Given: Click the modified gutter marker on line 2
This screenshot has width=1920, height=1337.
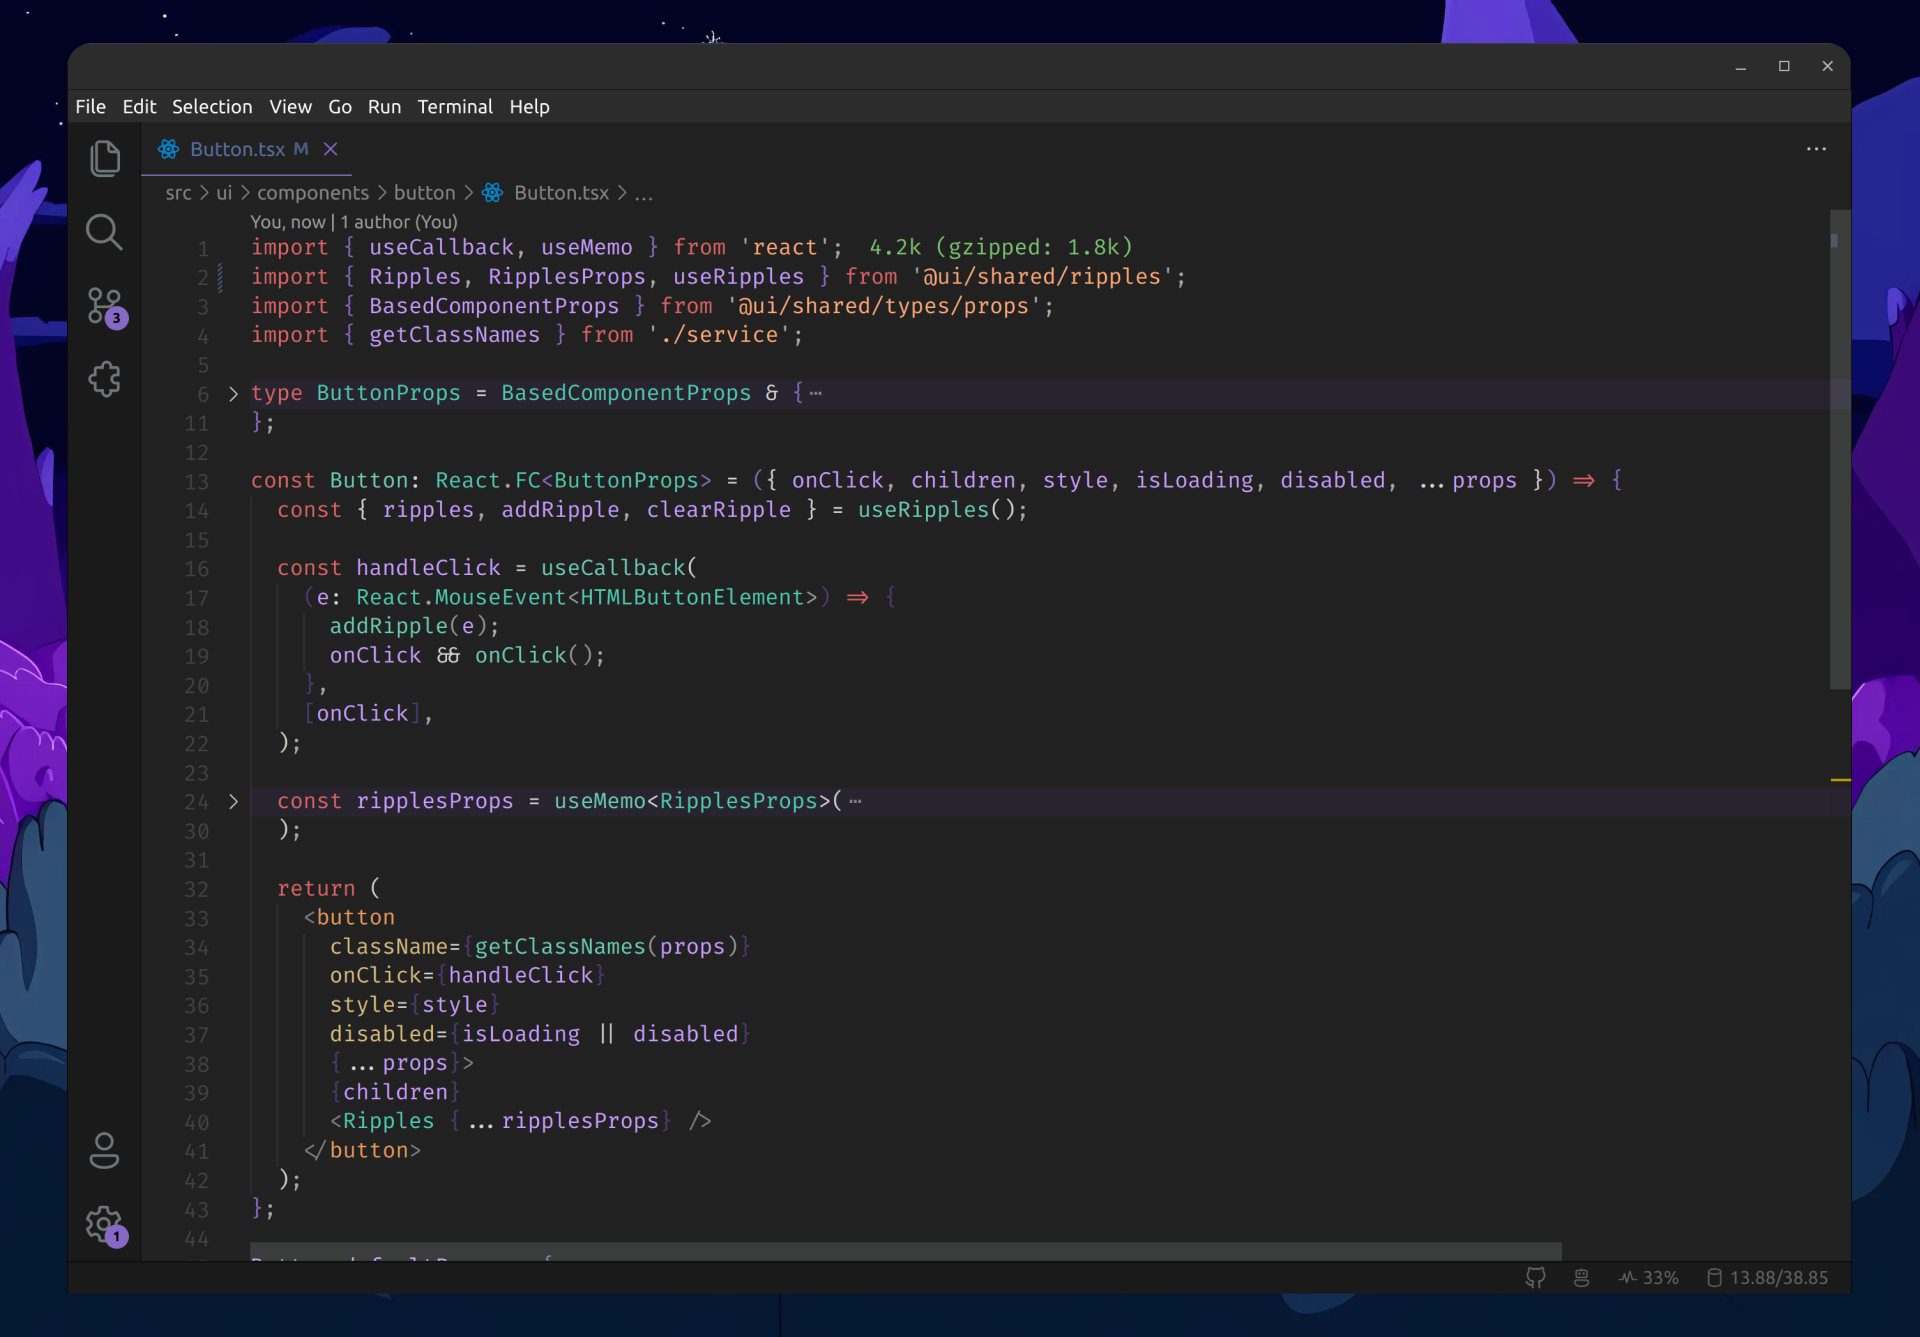Looking at the screenshot, I should click(x=220, y=277).
